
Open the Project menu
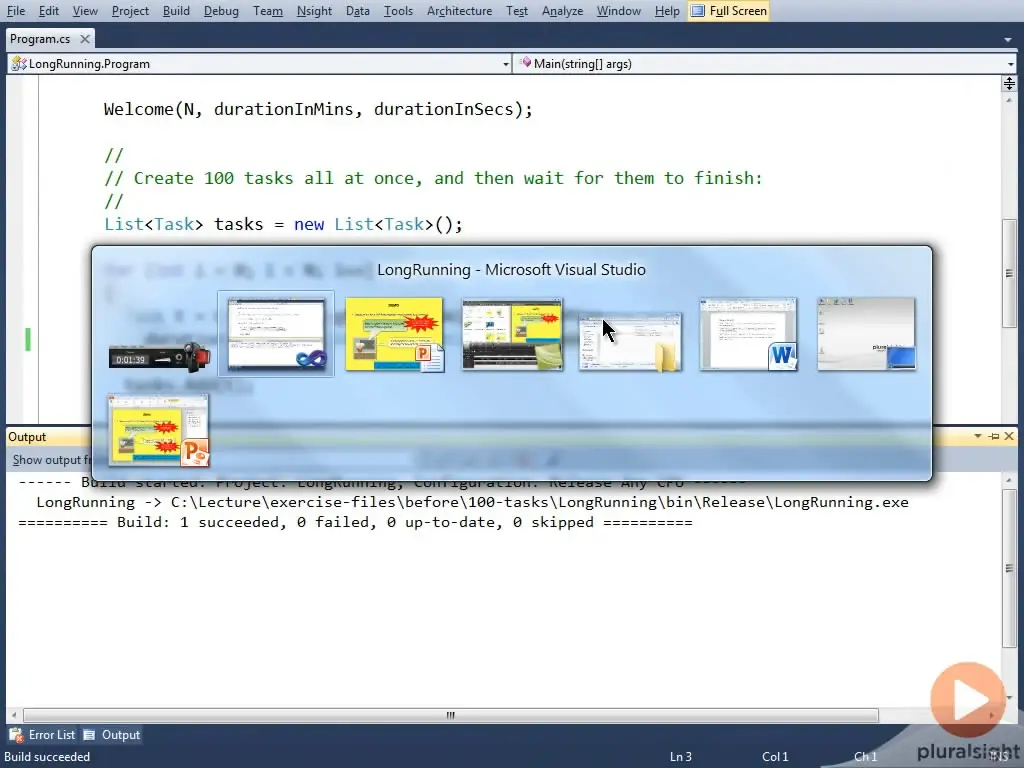pos(130,11)
